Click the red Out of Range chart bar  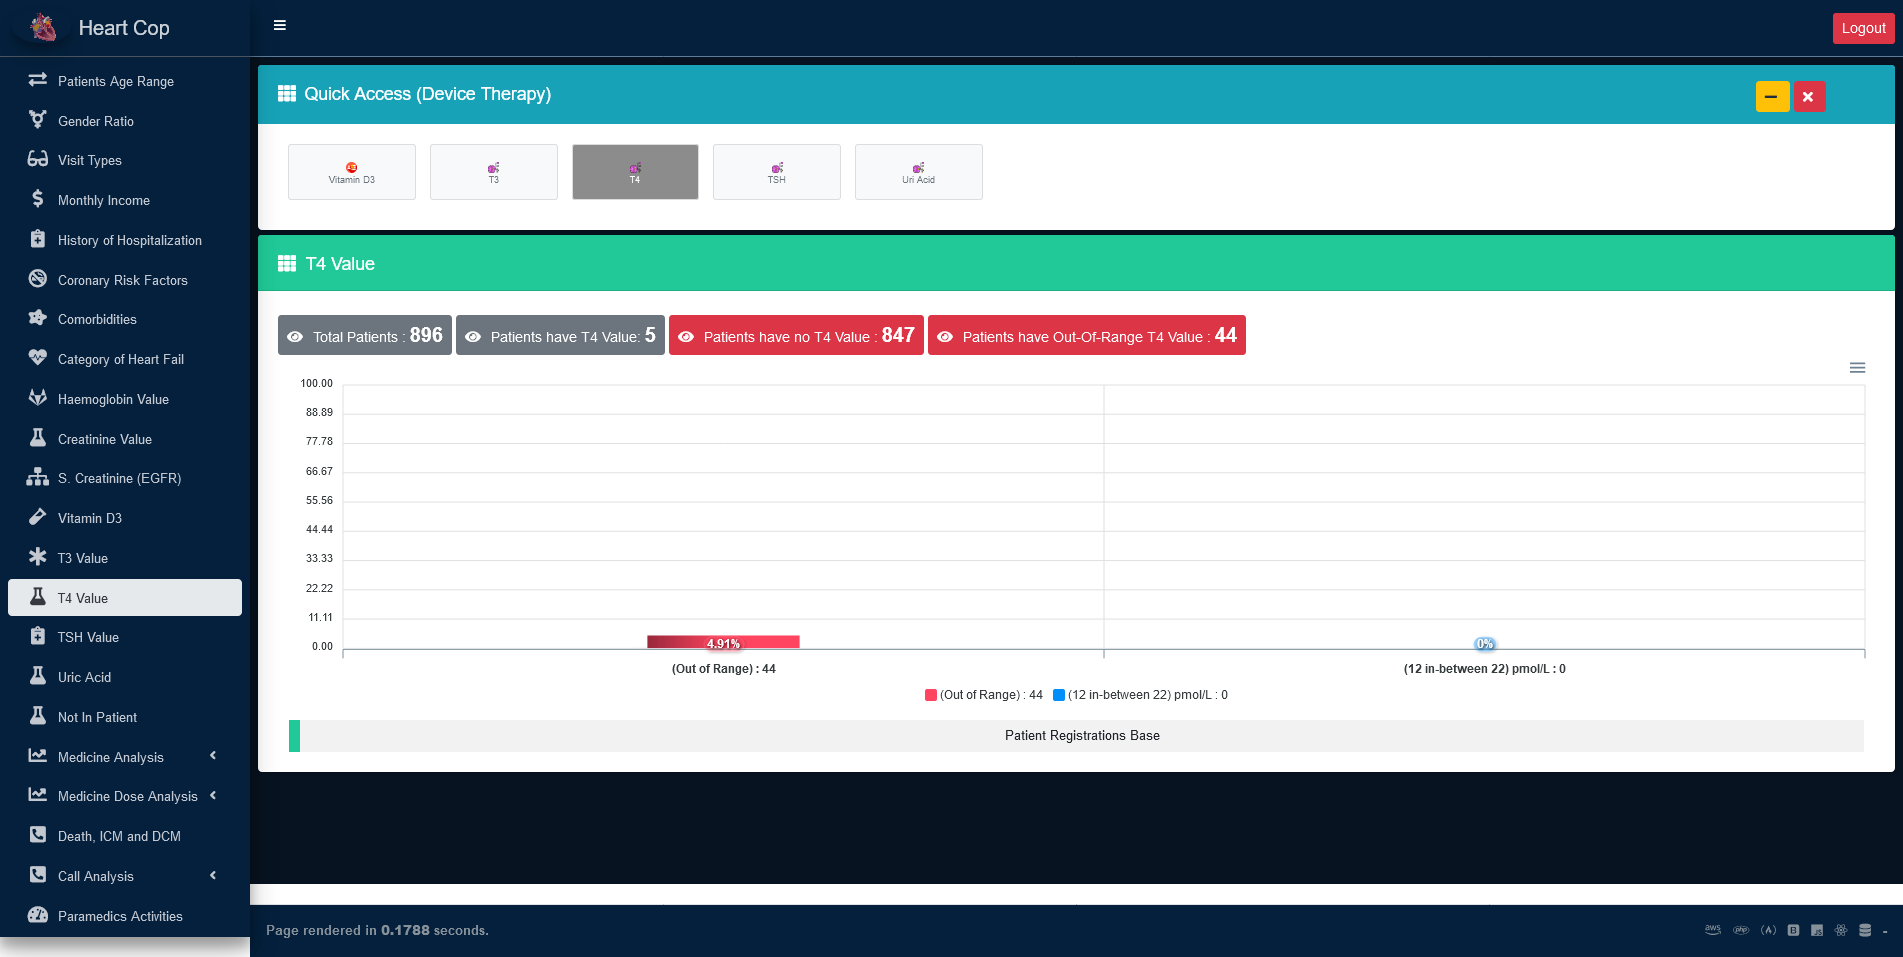pos(723,642)
